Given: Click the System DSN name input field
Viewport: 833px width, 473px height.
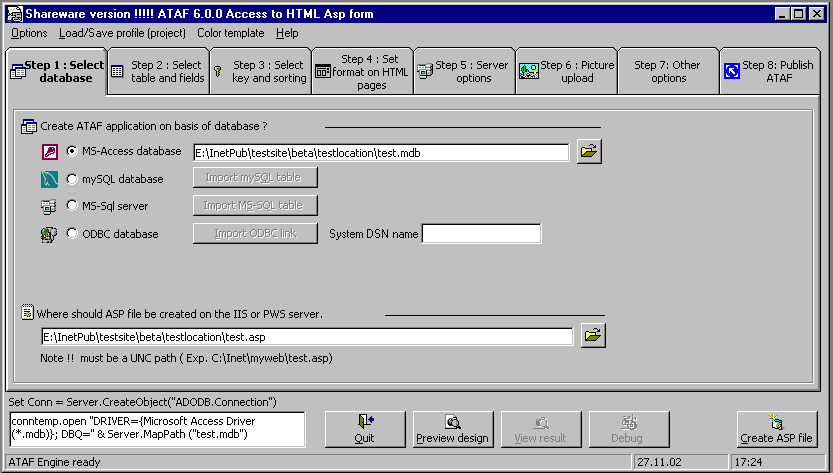Looking at the screenshot, I should tap(481, 234).
